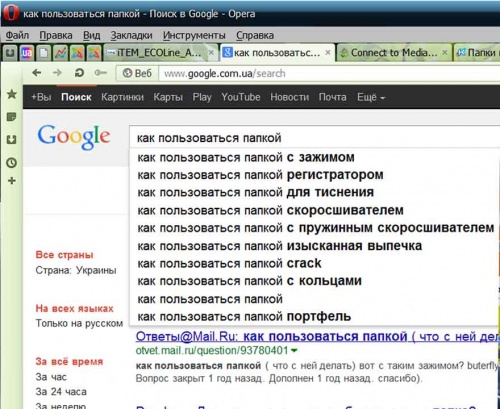500x409 pixels.
Task: Choose suggestion 'регистратором'
Action: 315,175
